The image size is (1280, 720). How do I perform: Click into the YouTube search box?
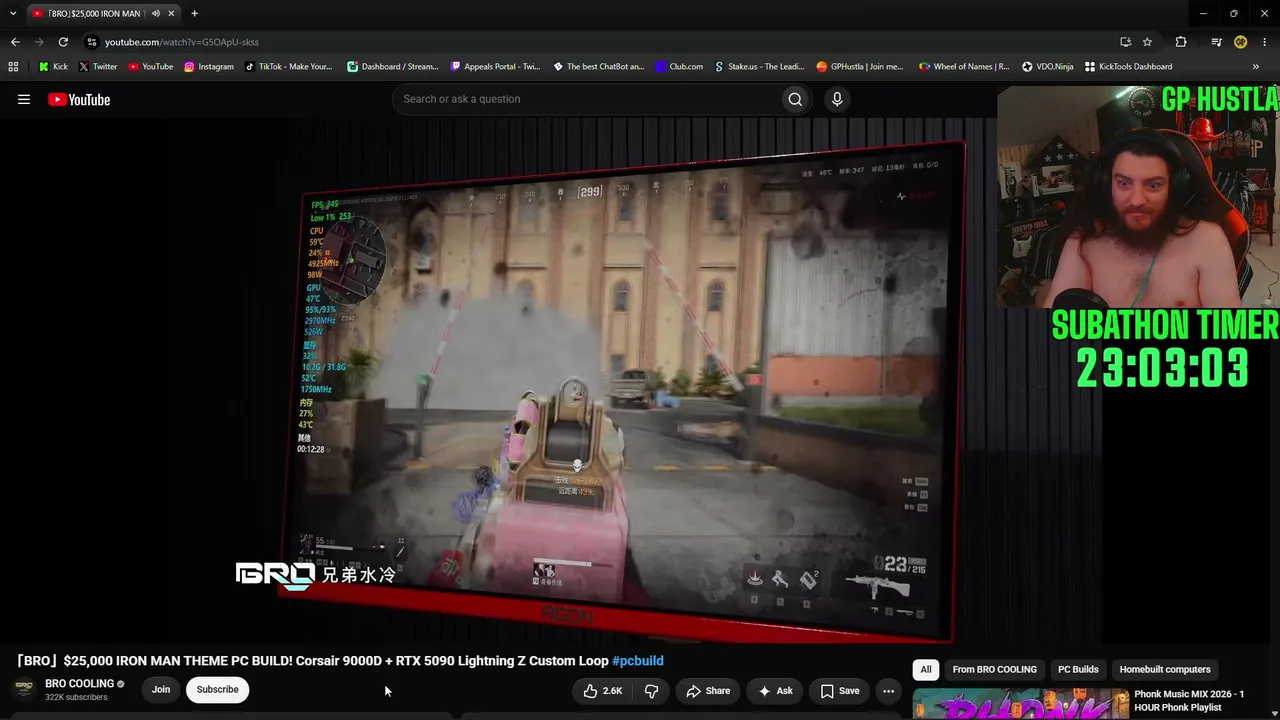586,99
